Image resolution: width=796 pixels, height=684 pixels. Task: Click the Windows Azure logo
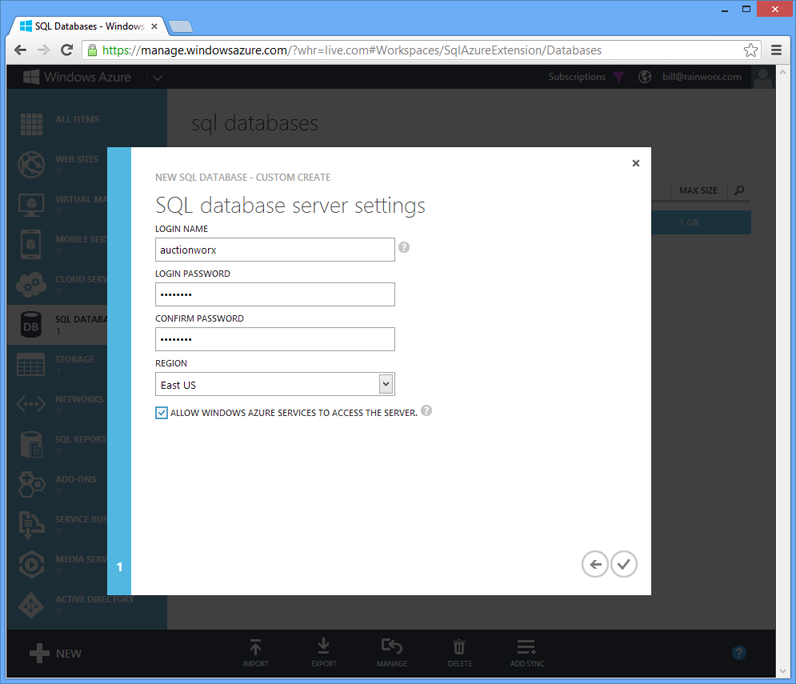point(77,77)
